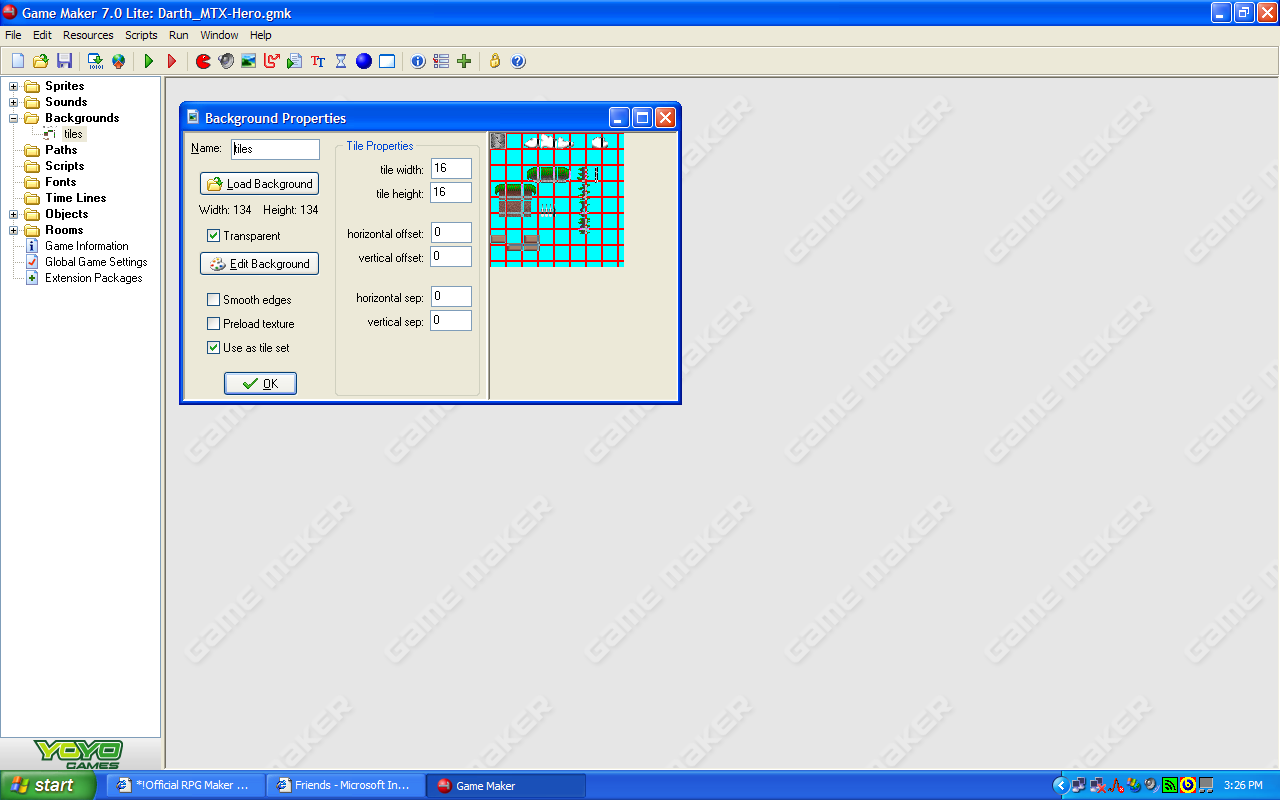
Task: Run the game in debug mode
Action: 171,61
